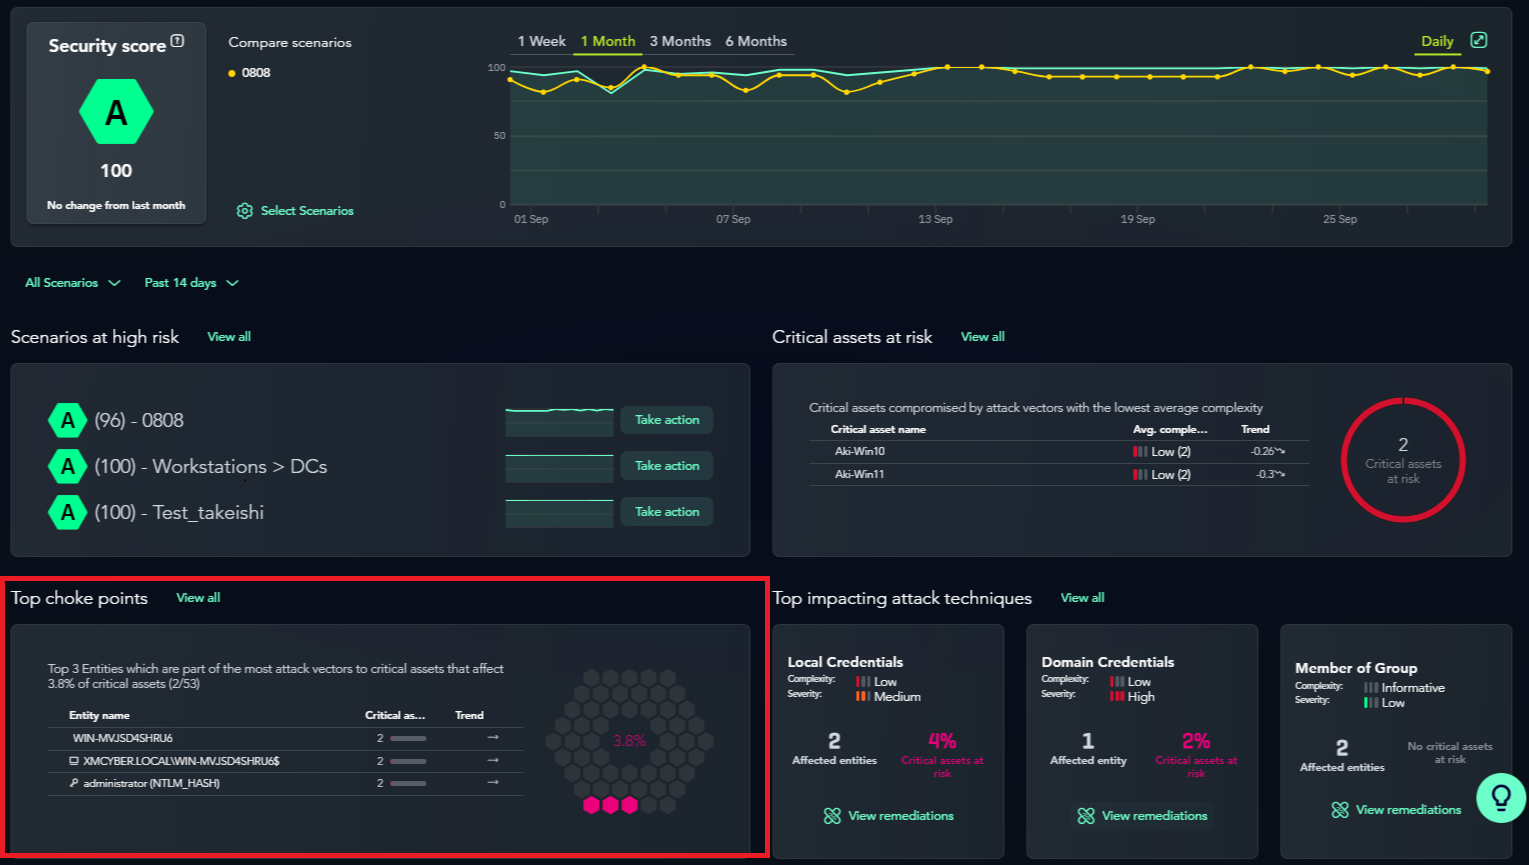Click Select Scenarios link
1529x865 pixels.
[x=307, y=211]
